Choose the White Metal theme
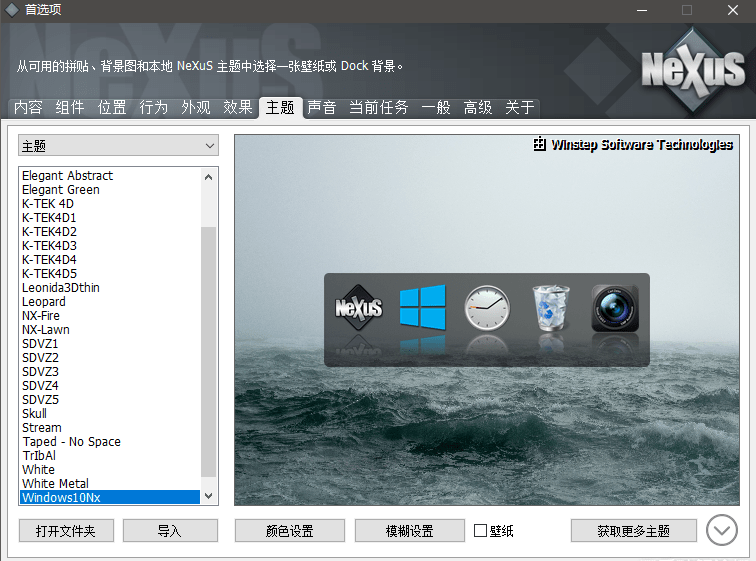This screenshot has height=561, width=756. tap(55, 483)
